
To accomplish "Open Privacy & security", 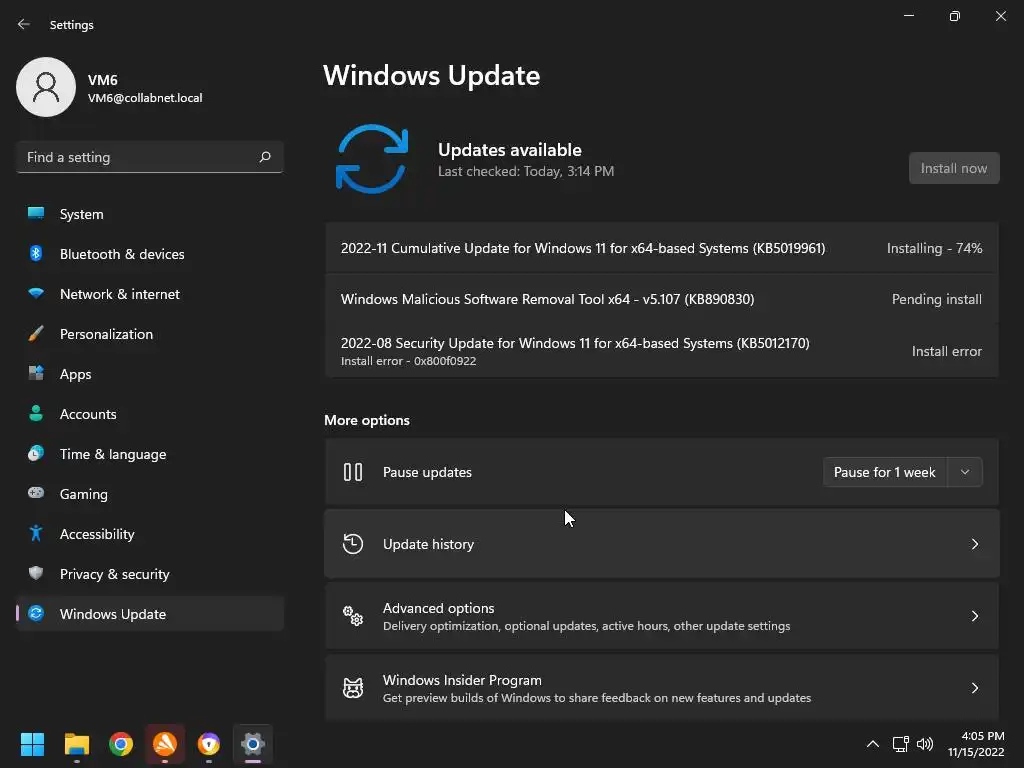I will [150, 573].
